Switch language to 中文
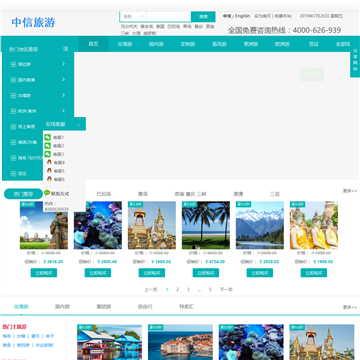 pyautogui.click(x=227, y=16)
